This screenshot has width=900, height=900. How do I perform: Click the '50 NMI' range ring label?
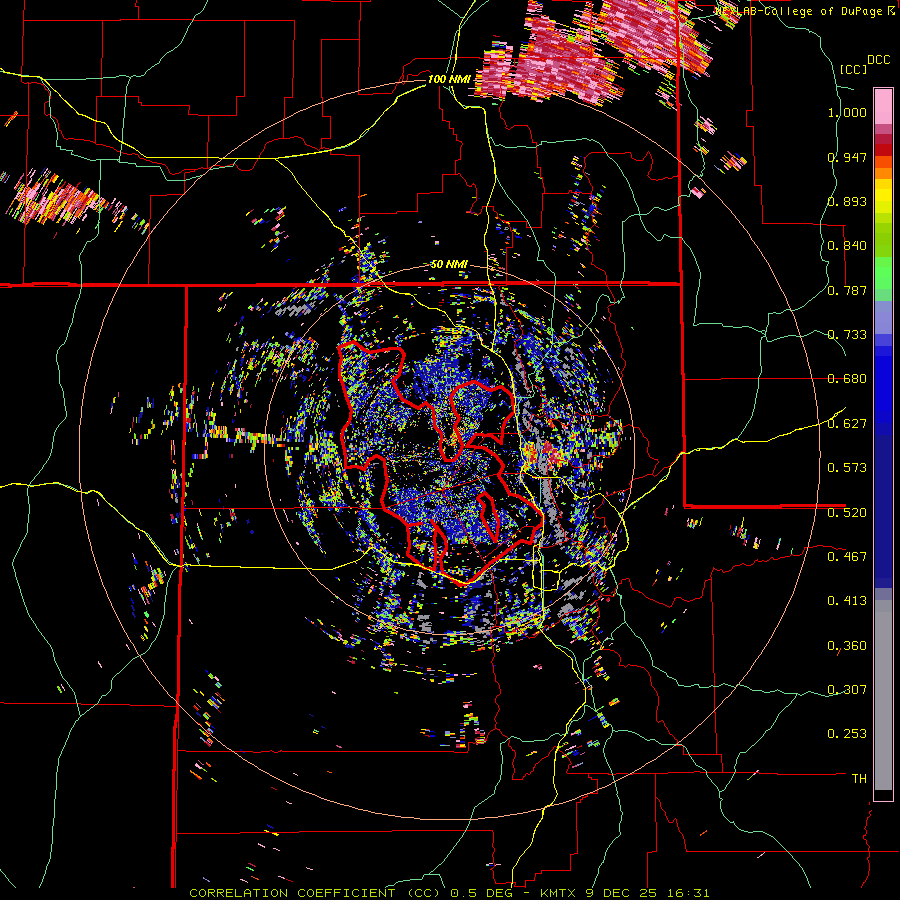pyautogui.click(x=449, y=265)
